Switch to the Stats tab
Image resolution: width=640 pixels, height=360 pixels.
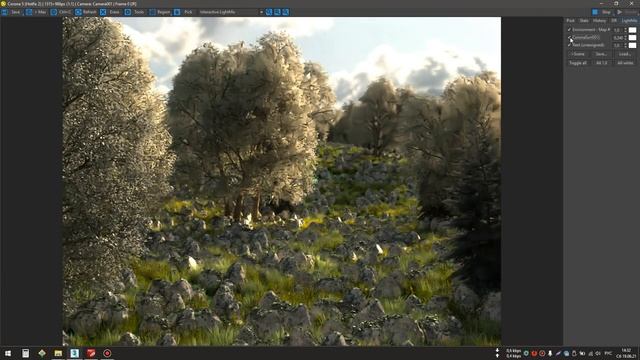click(x=584, y=20)
